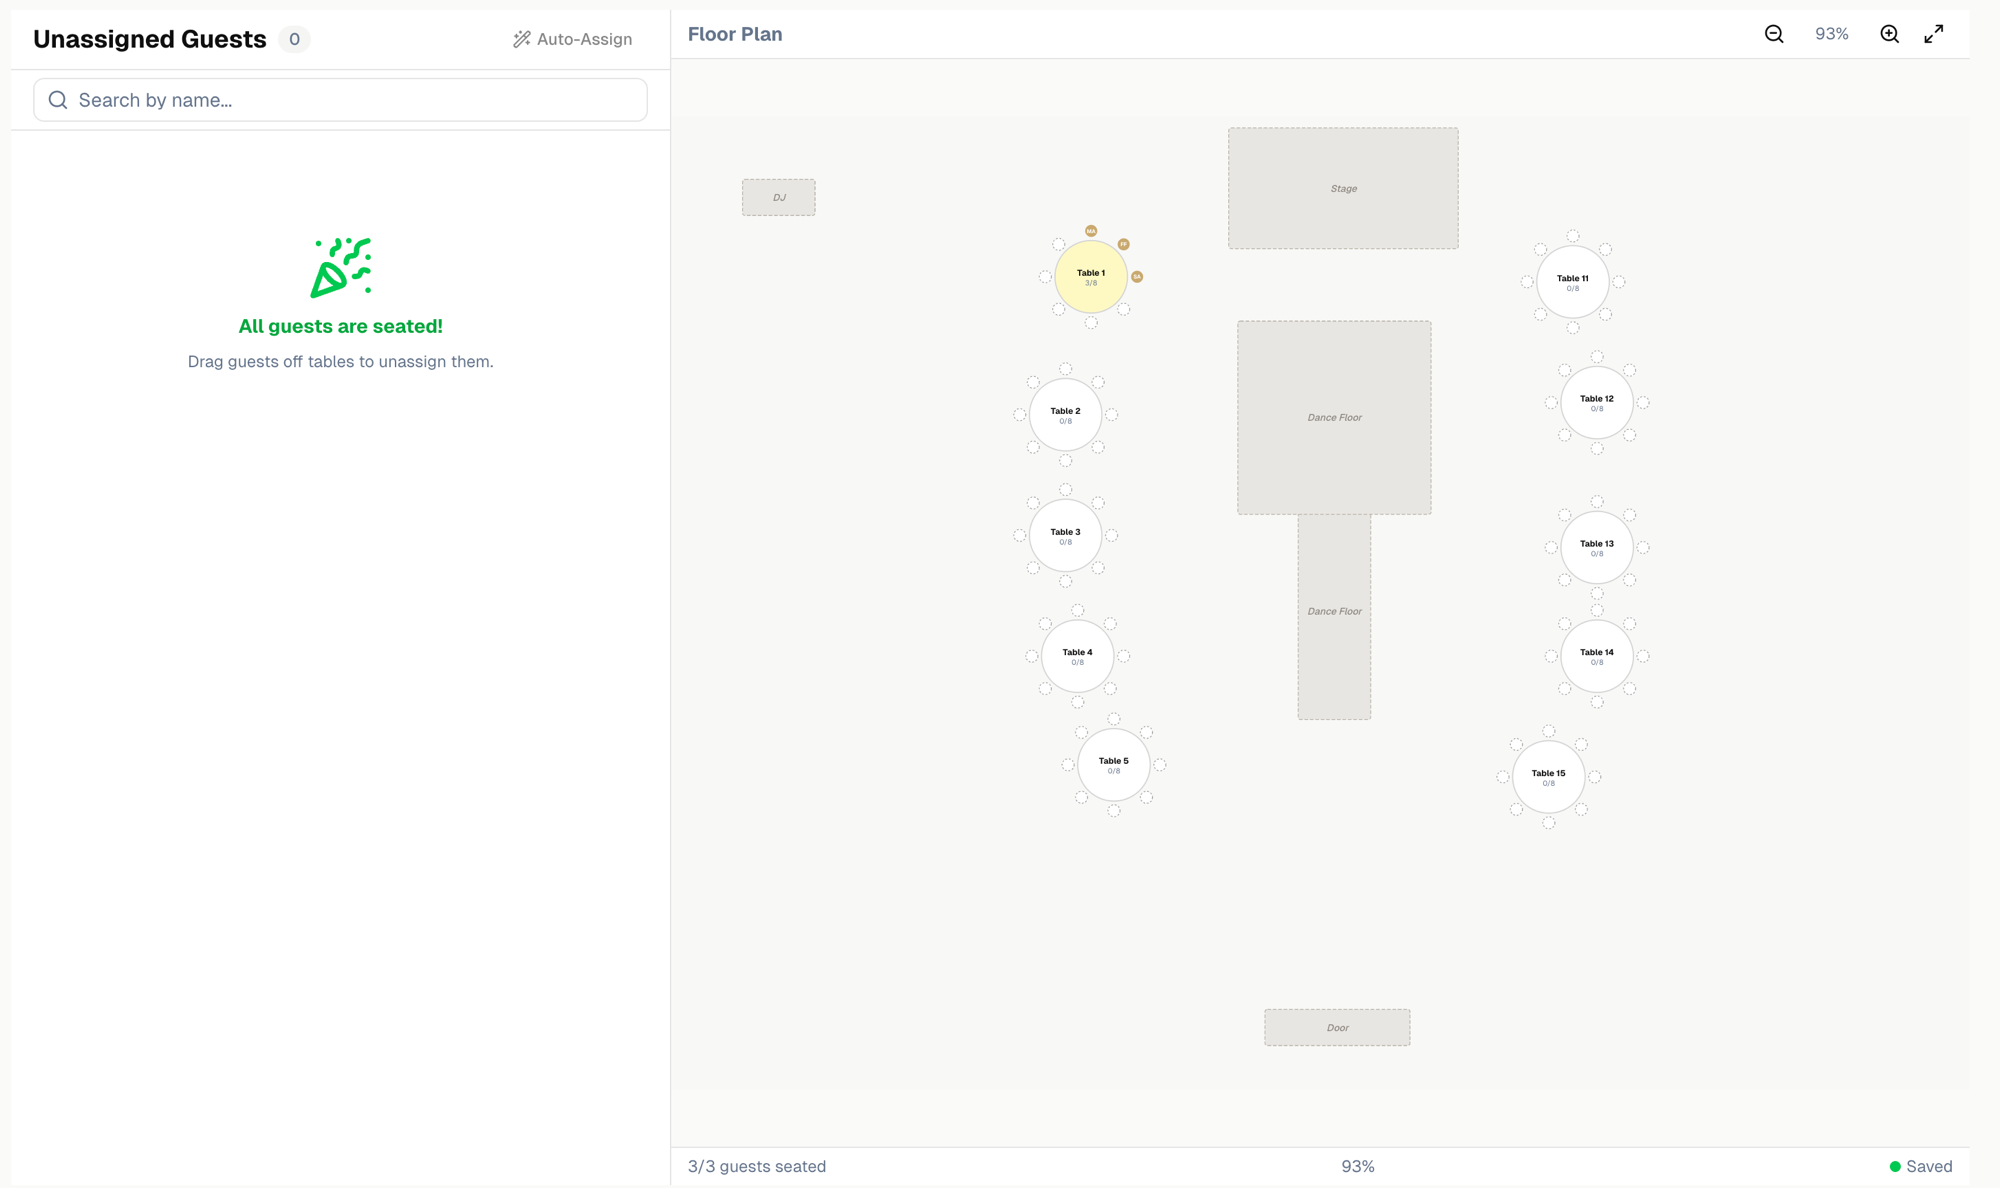Click the zoom in magnifier icon
The image size is (2000, 1188).
click(1889, 34)
